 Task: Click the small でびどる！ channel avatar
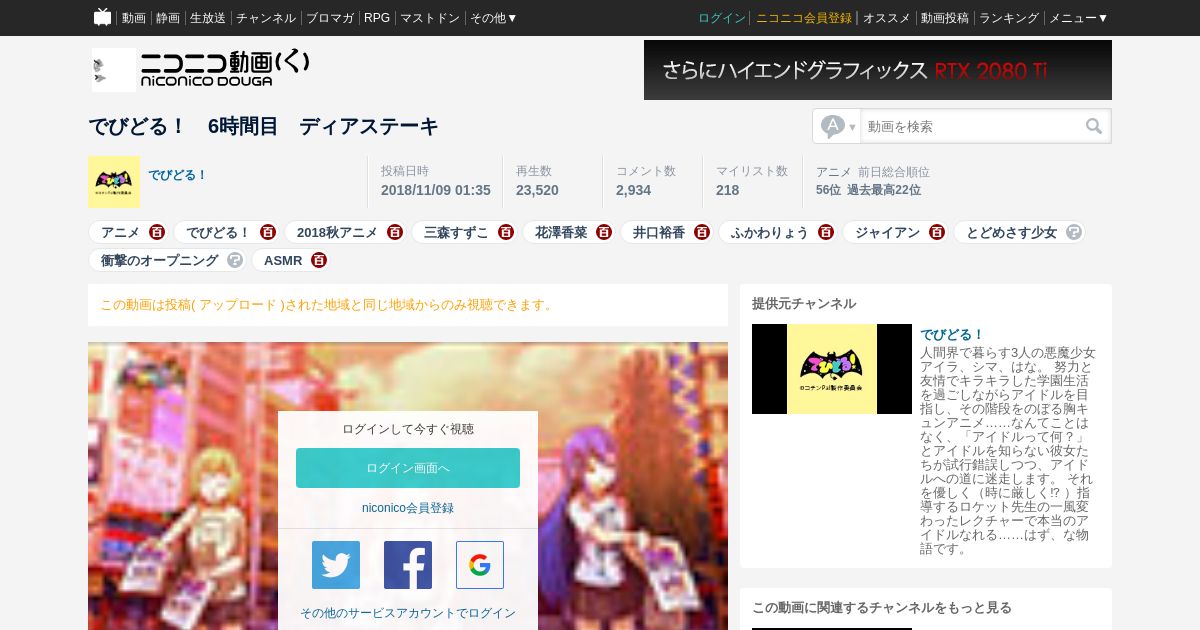point(114,182)
